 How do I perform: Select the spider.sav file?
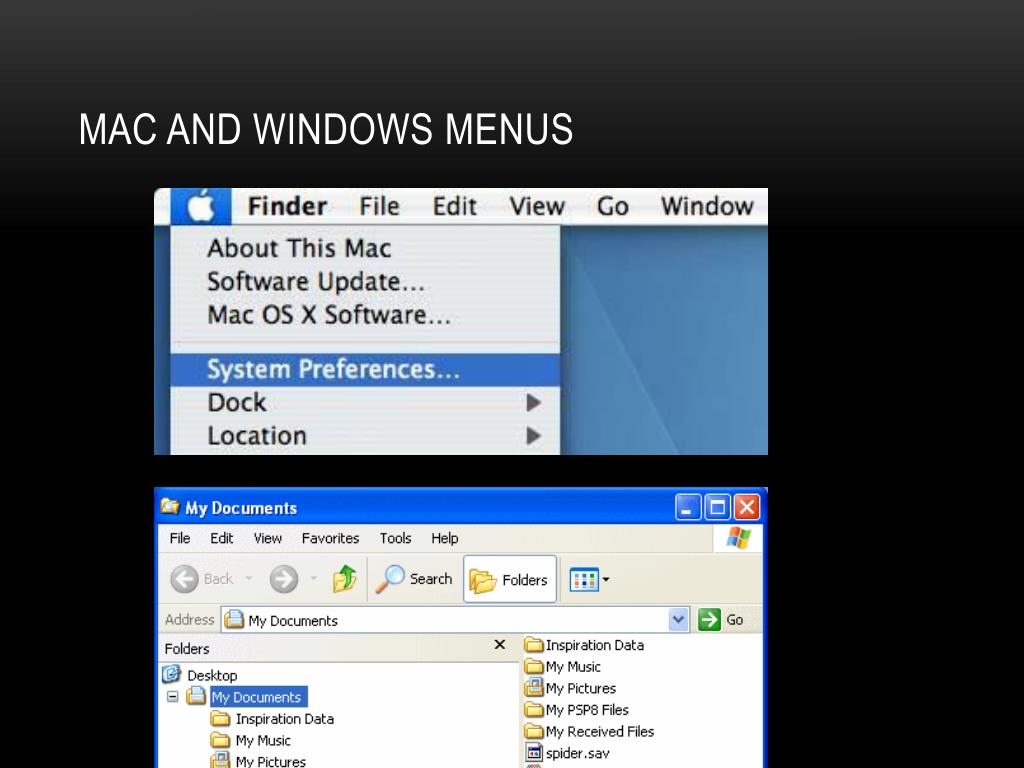pos(568,753)
